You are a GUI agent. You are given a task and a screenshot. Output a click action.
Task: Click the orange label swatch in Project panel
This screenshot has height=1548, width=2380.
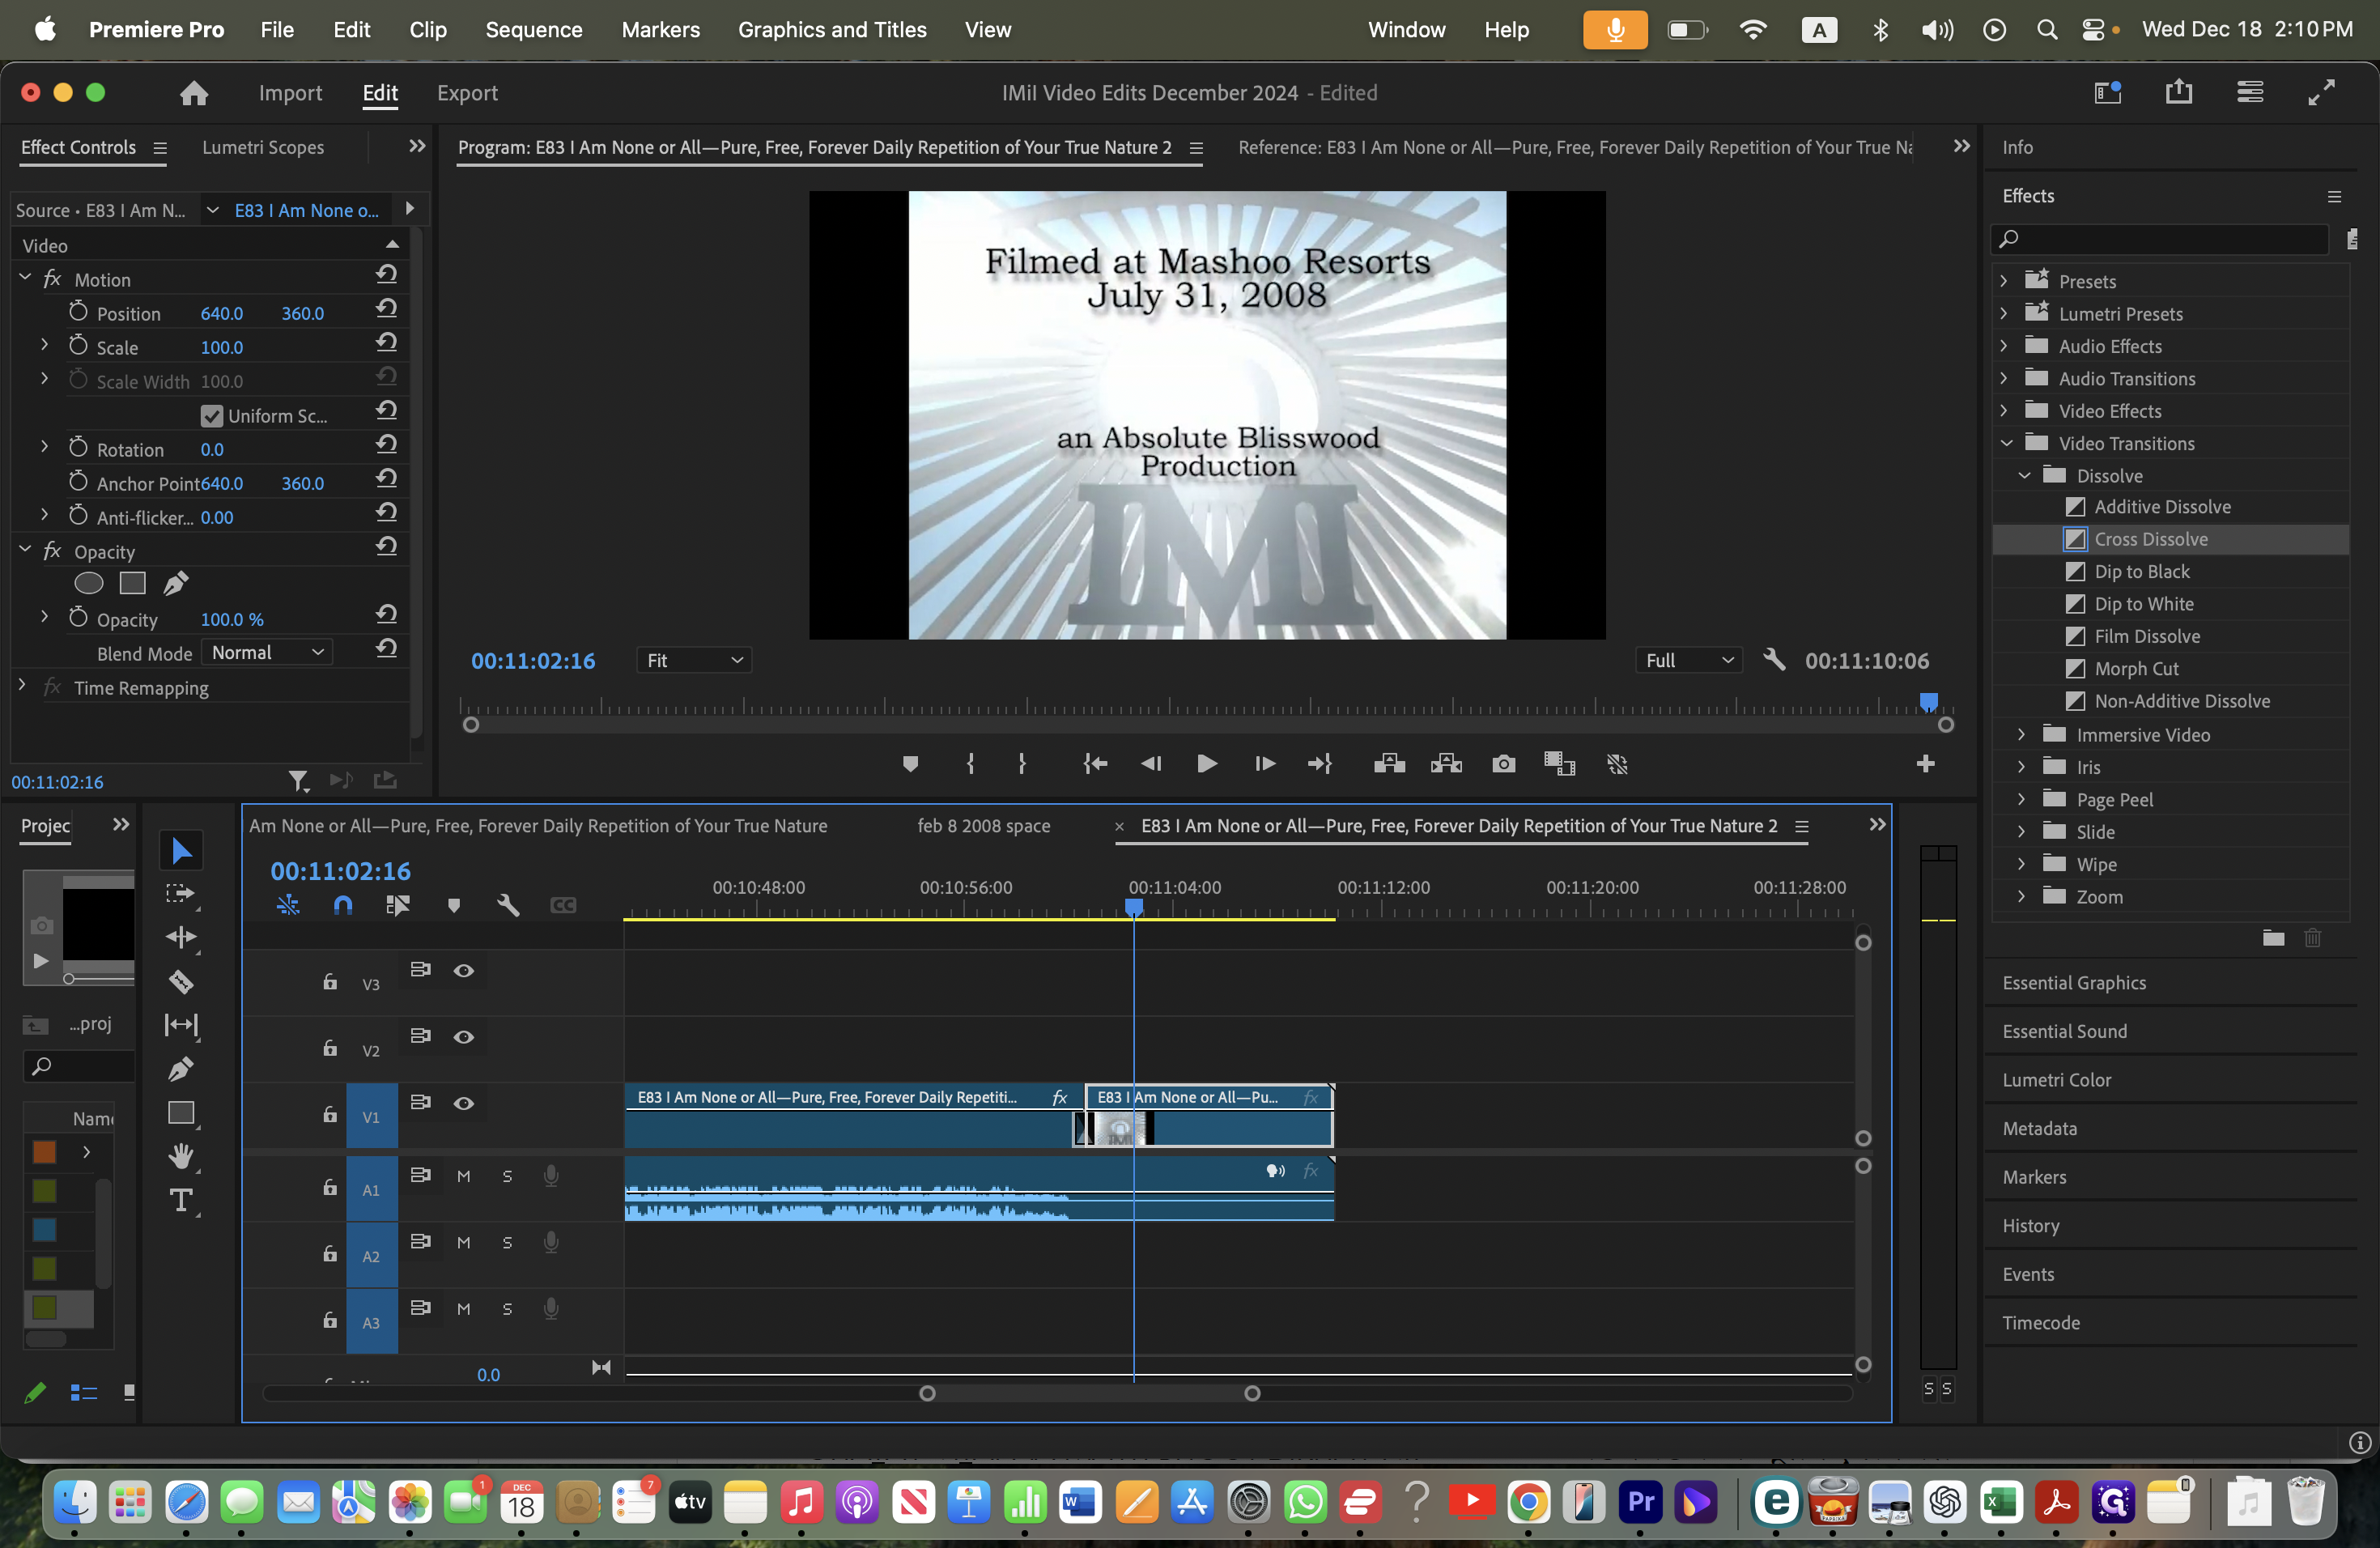point(44,1152)
